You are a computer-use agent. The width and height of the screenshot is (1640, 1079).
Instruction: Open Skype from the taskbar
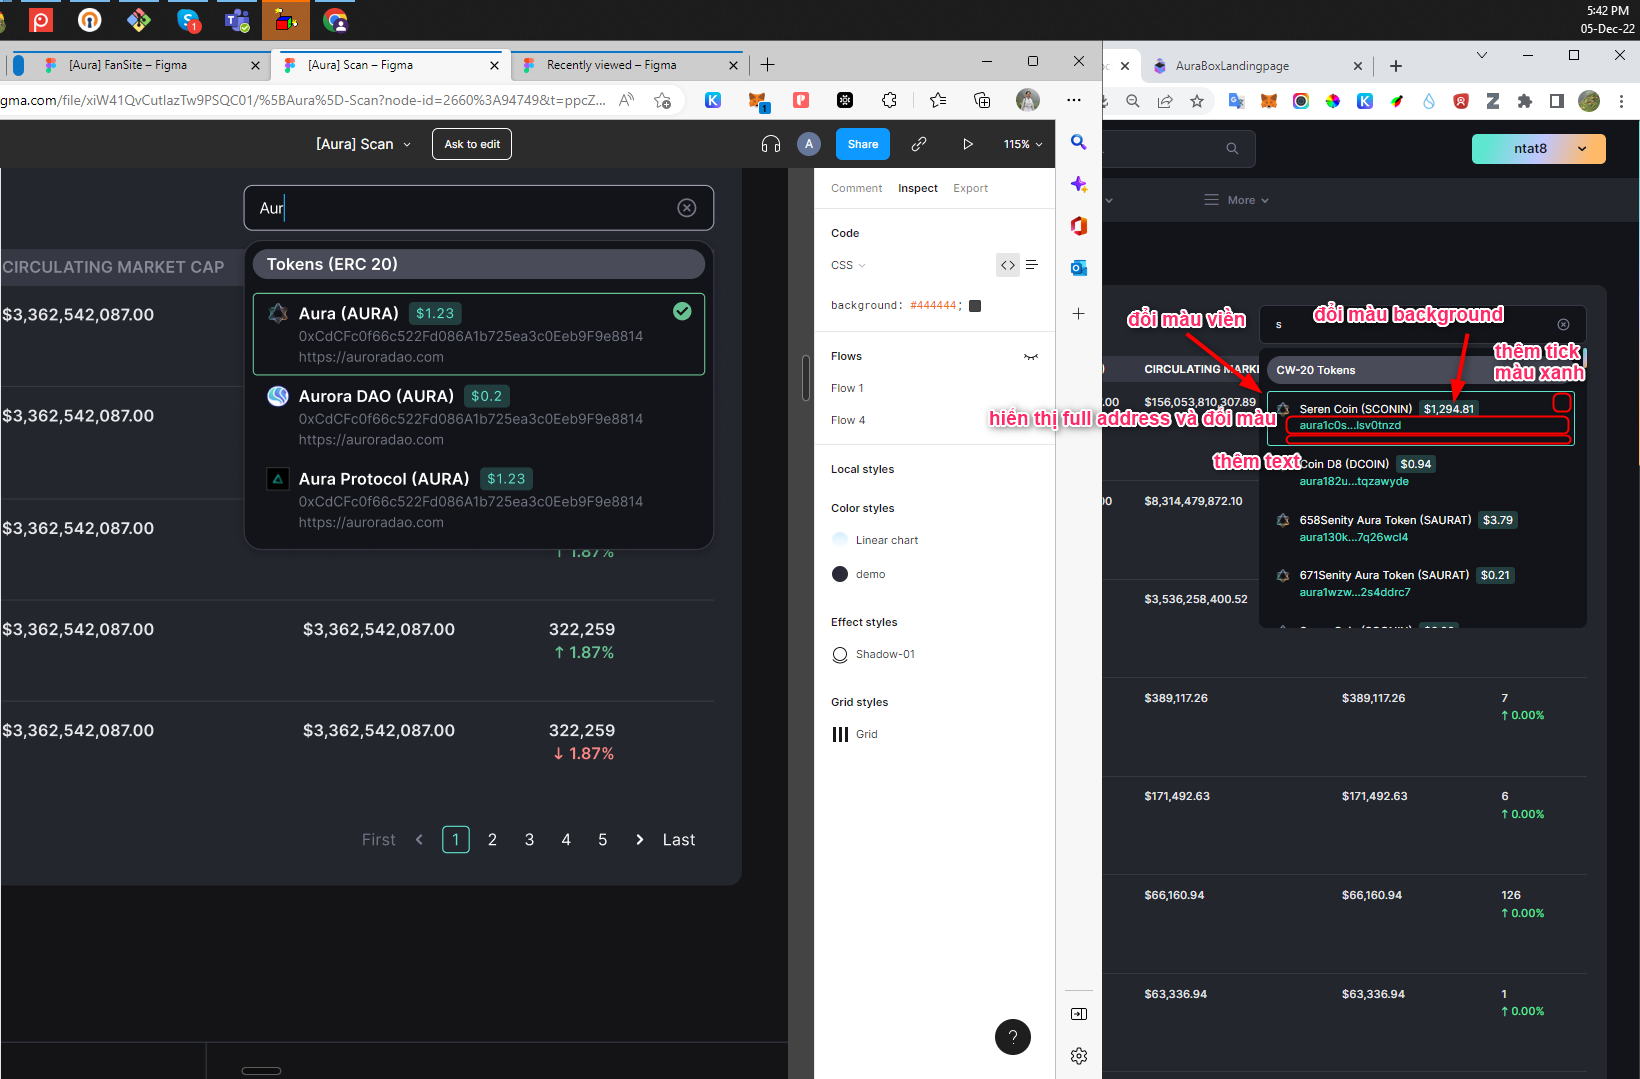coord(188,19)
